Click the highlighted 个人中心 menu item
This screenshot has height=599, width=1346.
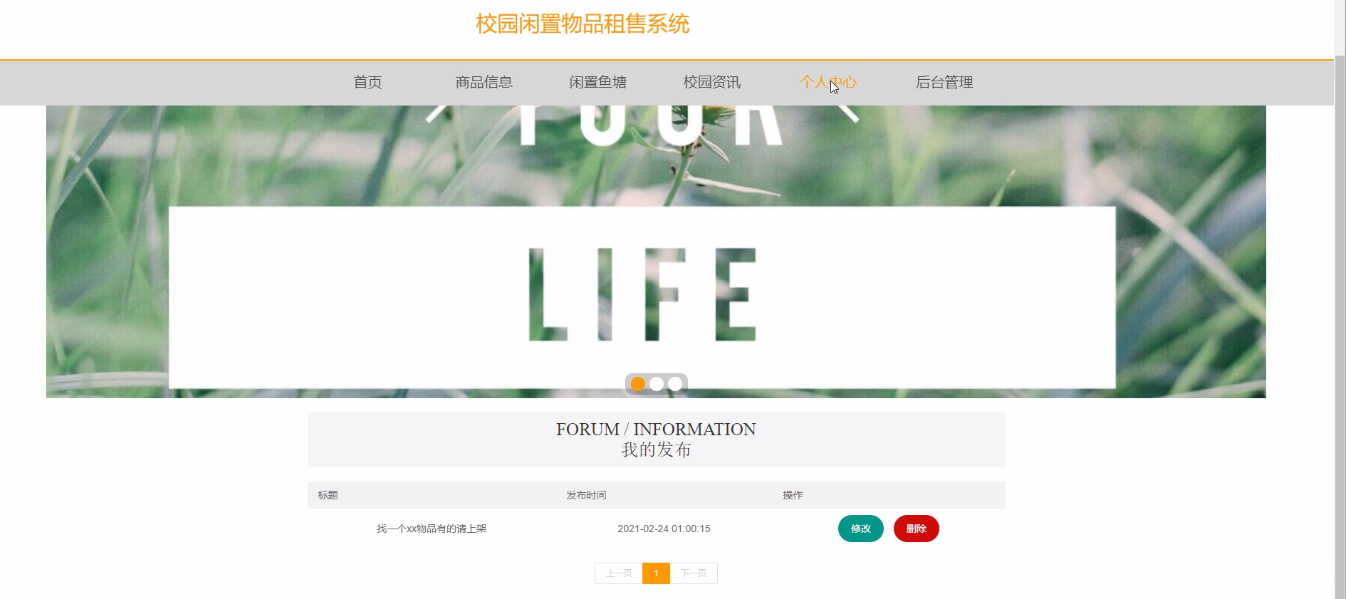point(827,82)
